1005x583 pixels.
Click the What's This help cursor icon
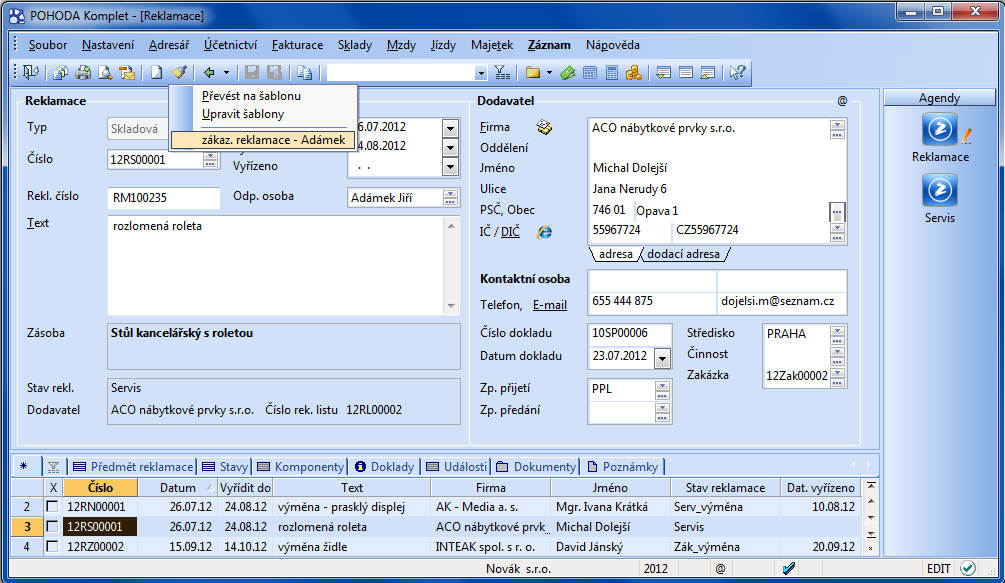coord(737,72)
